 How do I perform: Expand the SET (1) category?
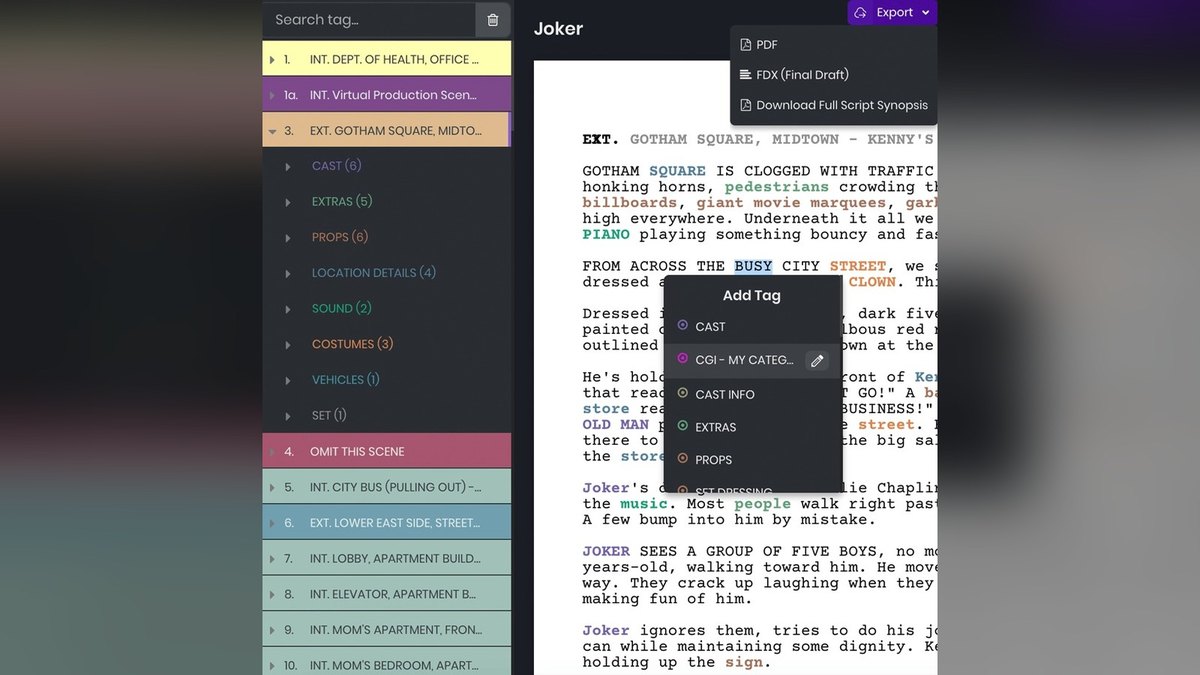tap(288, 416)
